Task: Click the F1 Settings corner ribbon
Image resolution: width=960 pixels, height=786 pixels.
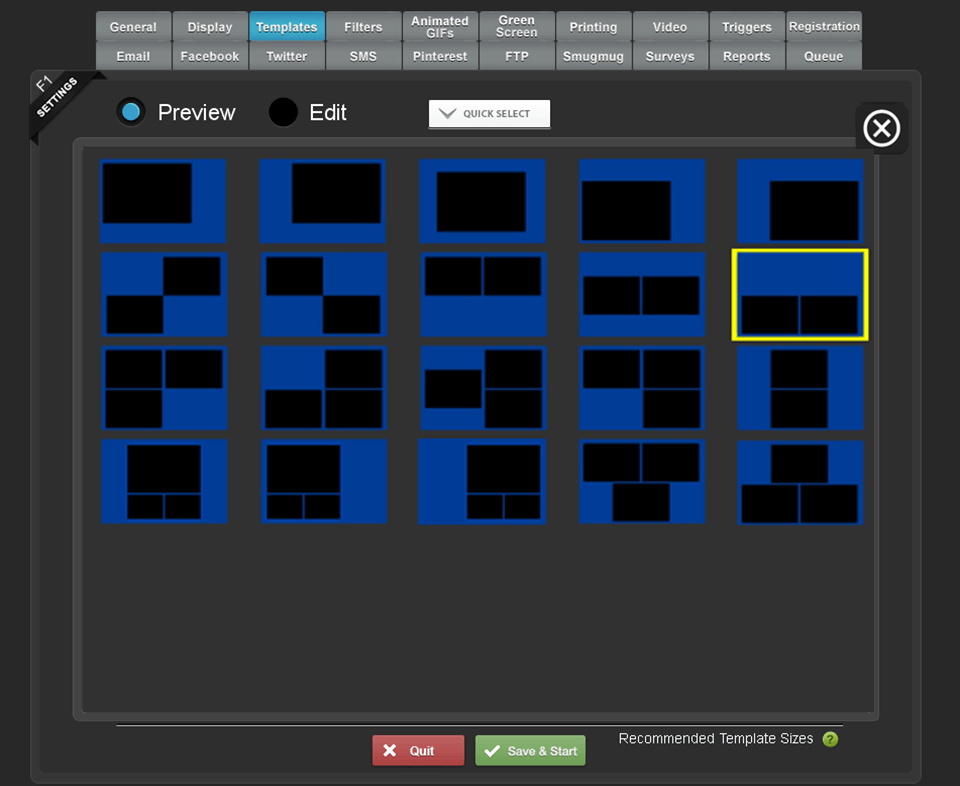Action: click(55, 100)
